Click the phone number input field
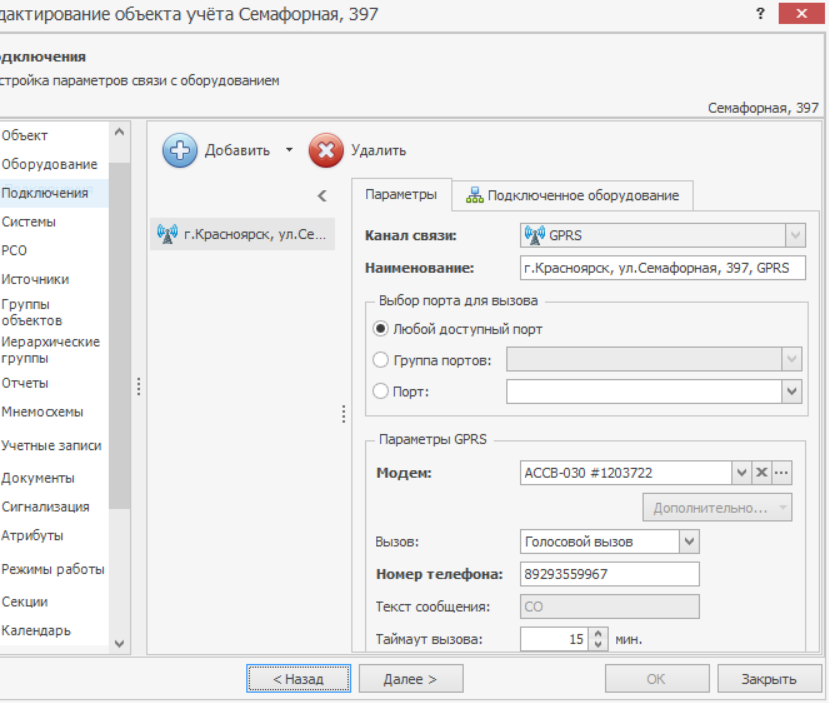Image resolution: width=829 pixels, height=703 pixels. [609, 574]
